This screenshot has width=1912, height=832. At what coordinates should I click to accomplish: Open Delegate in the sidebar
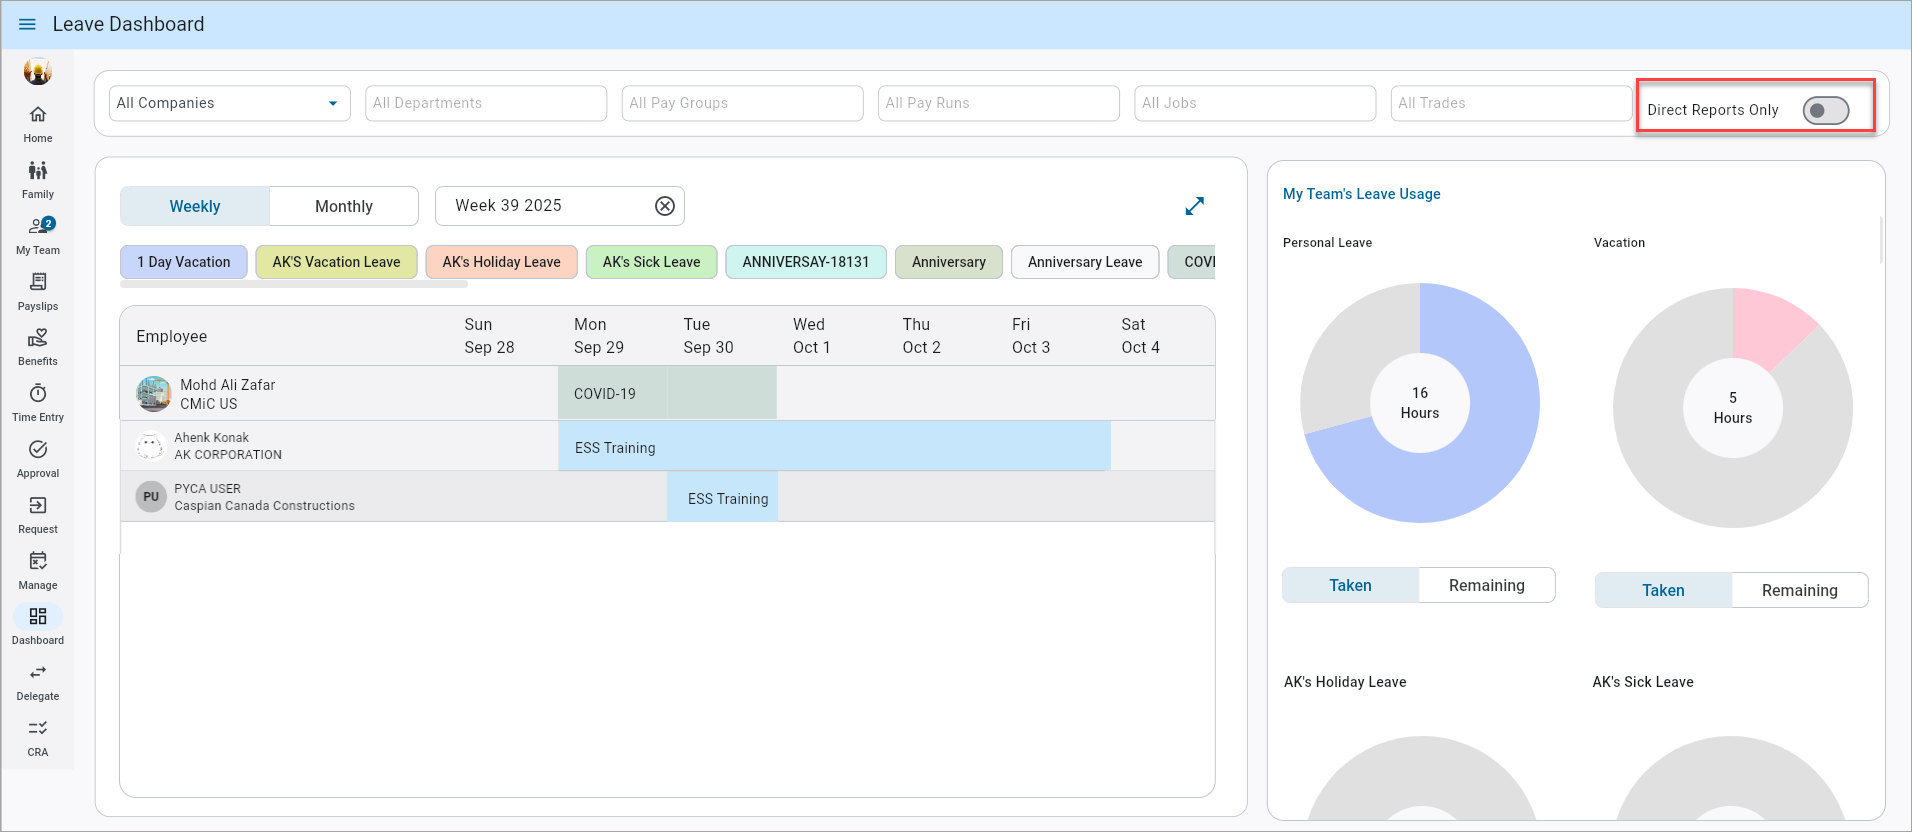coord(38,681)
